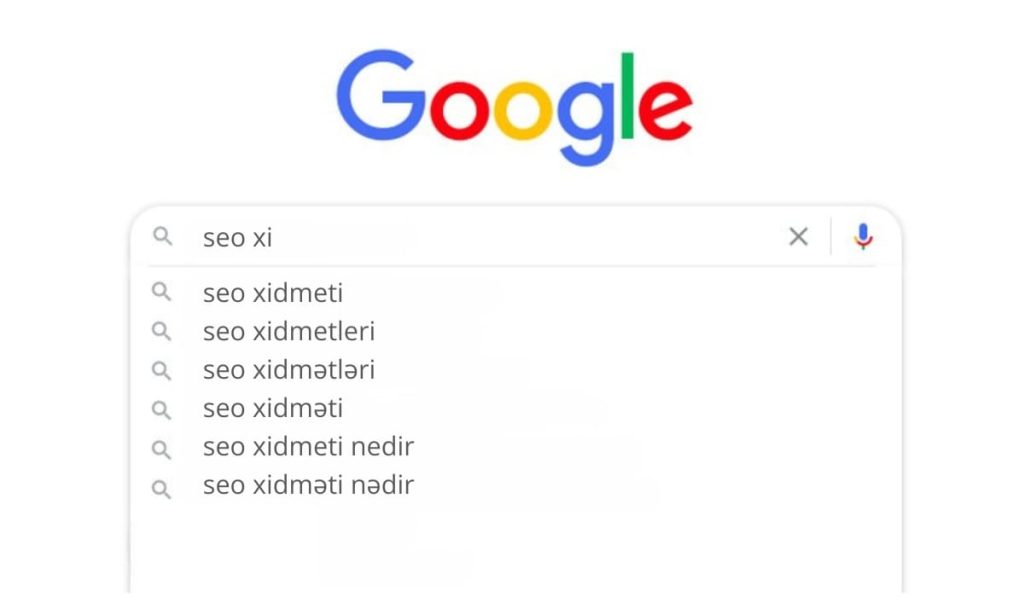The height and width of the screenshot is (597, 1024).
Task: Pick the 'seo xidmətləri' autocomplete entry
Action: (x=289, y=370)
